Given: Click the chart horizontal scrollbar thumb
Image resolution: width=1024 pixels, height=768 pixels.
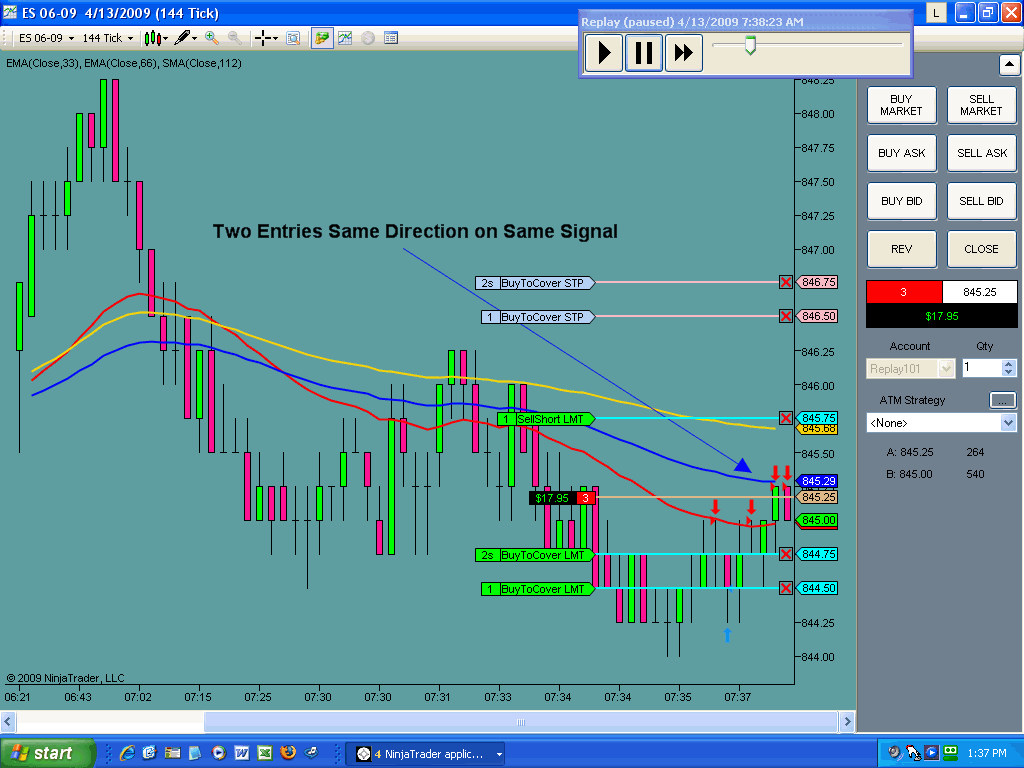Looking at the screenshot, I should (x=520, y=722).
